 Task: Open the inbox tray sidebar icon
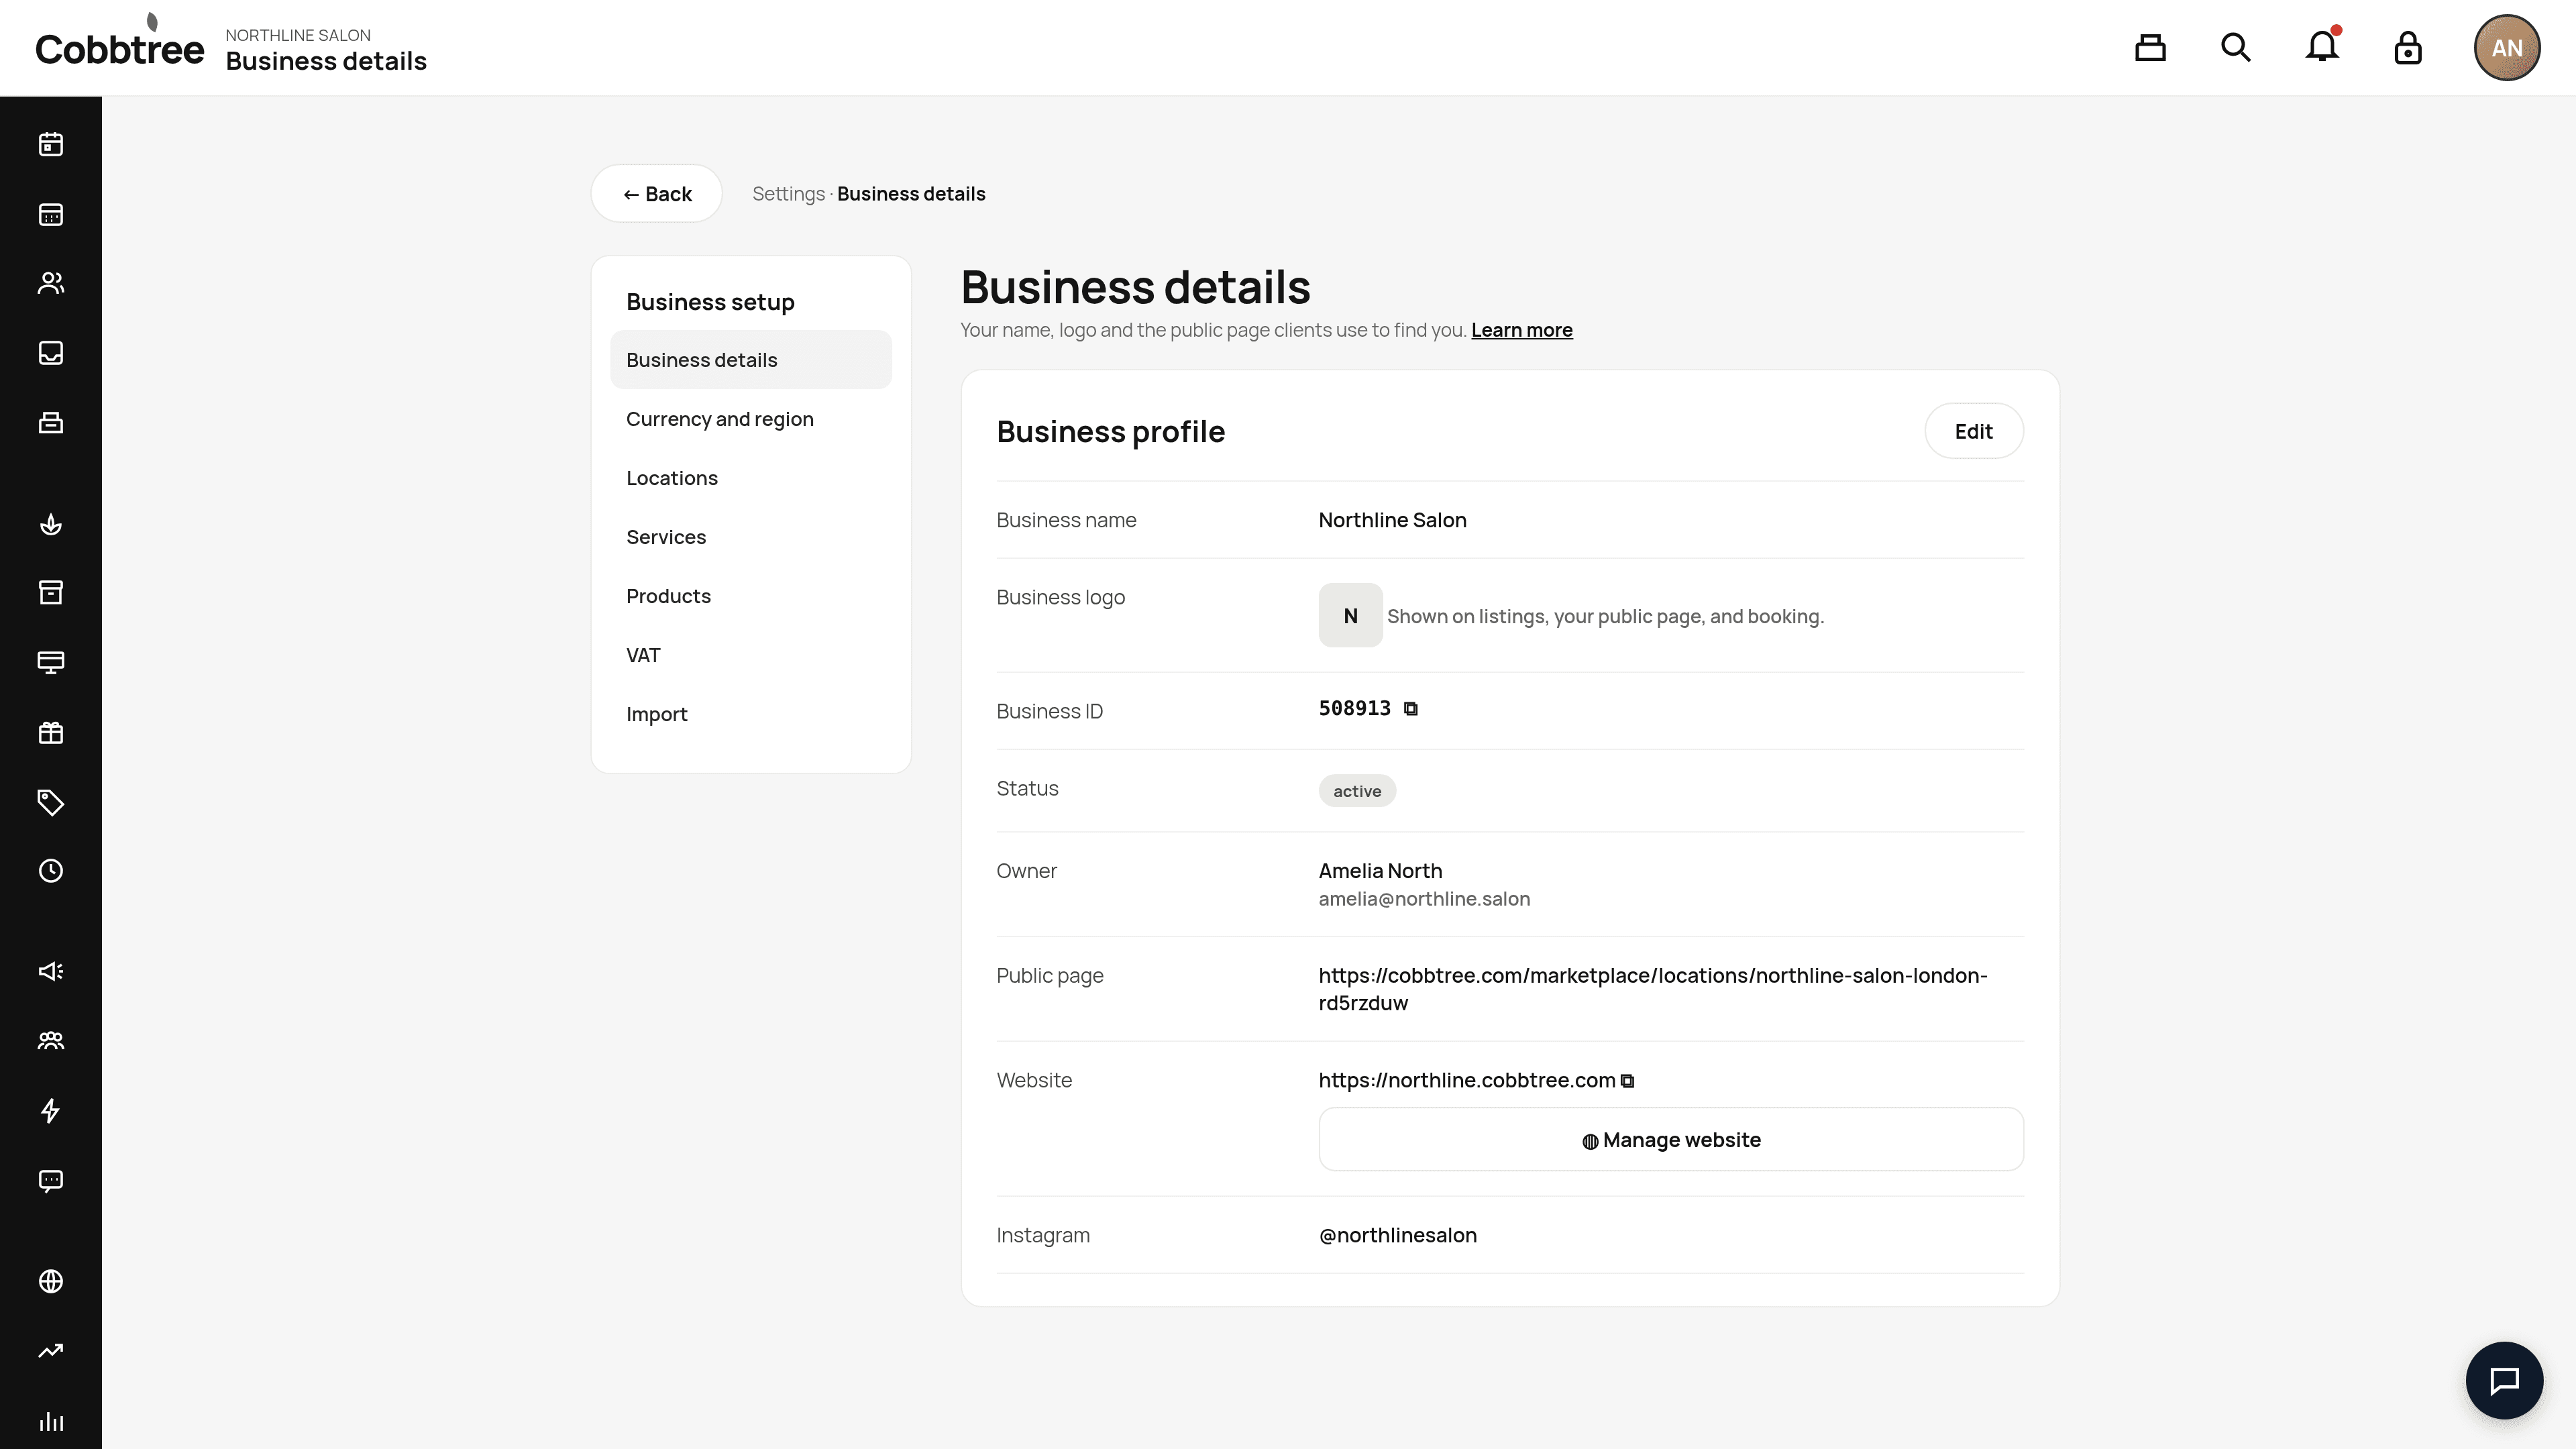coord(51,353)
